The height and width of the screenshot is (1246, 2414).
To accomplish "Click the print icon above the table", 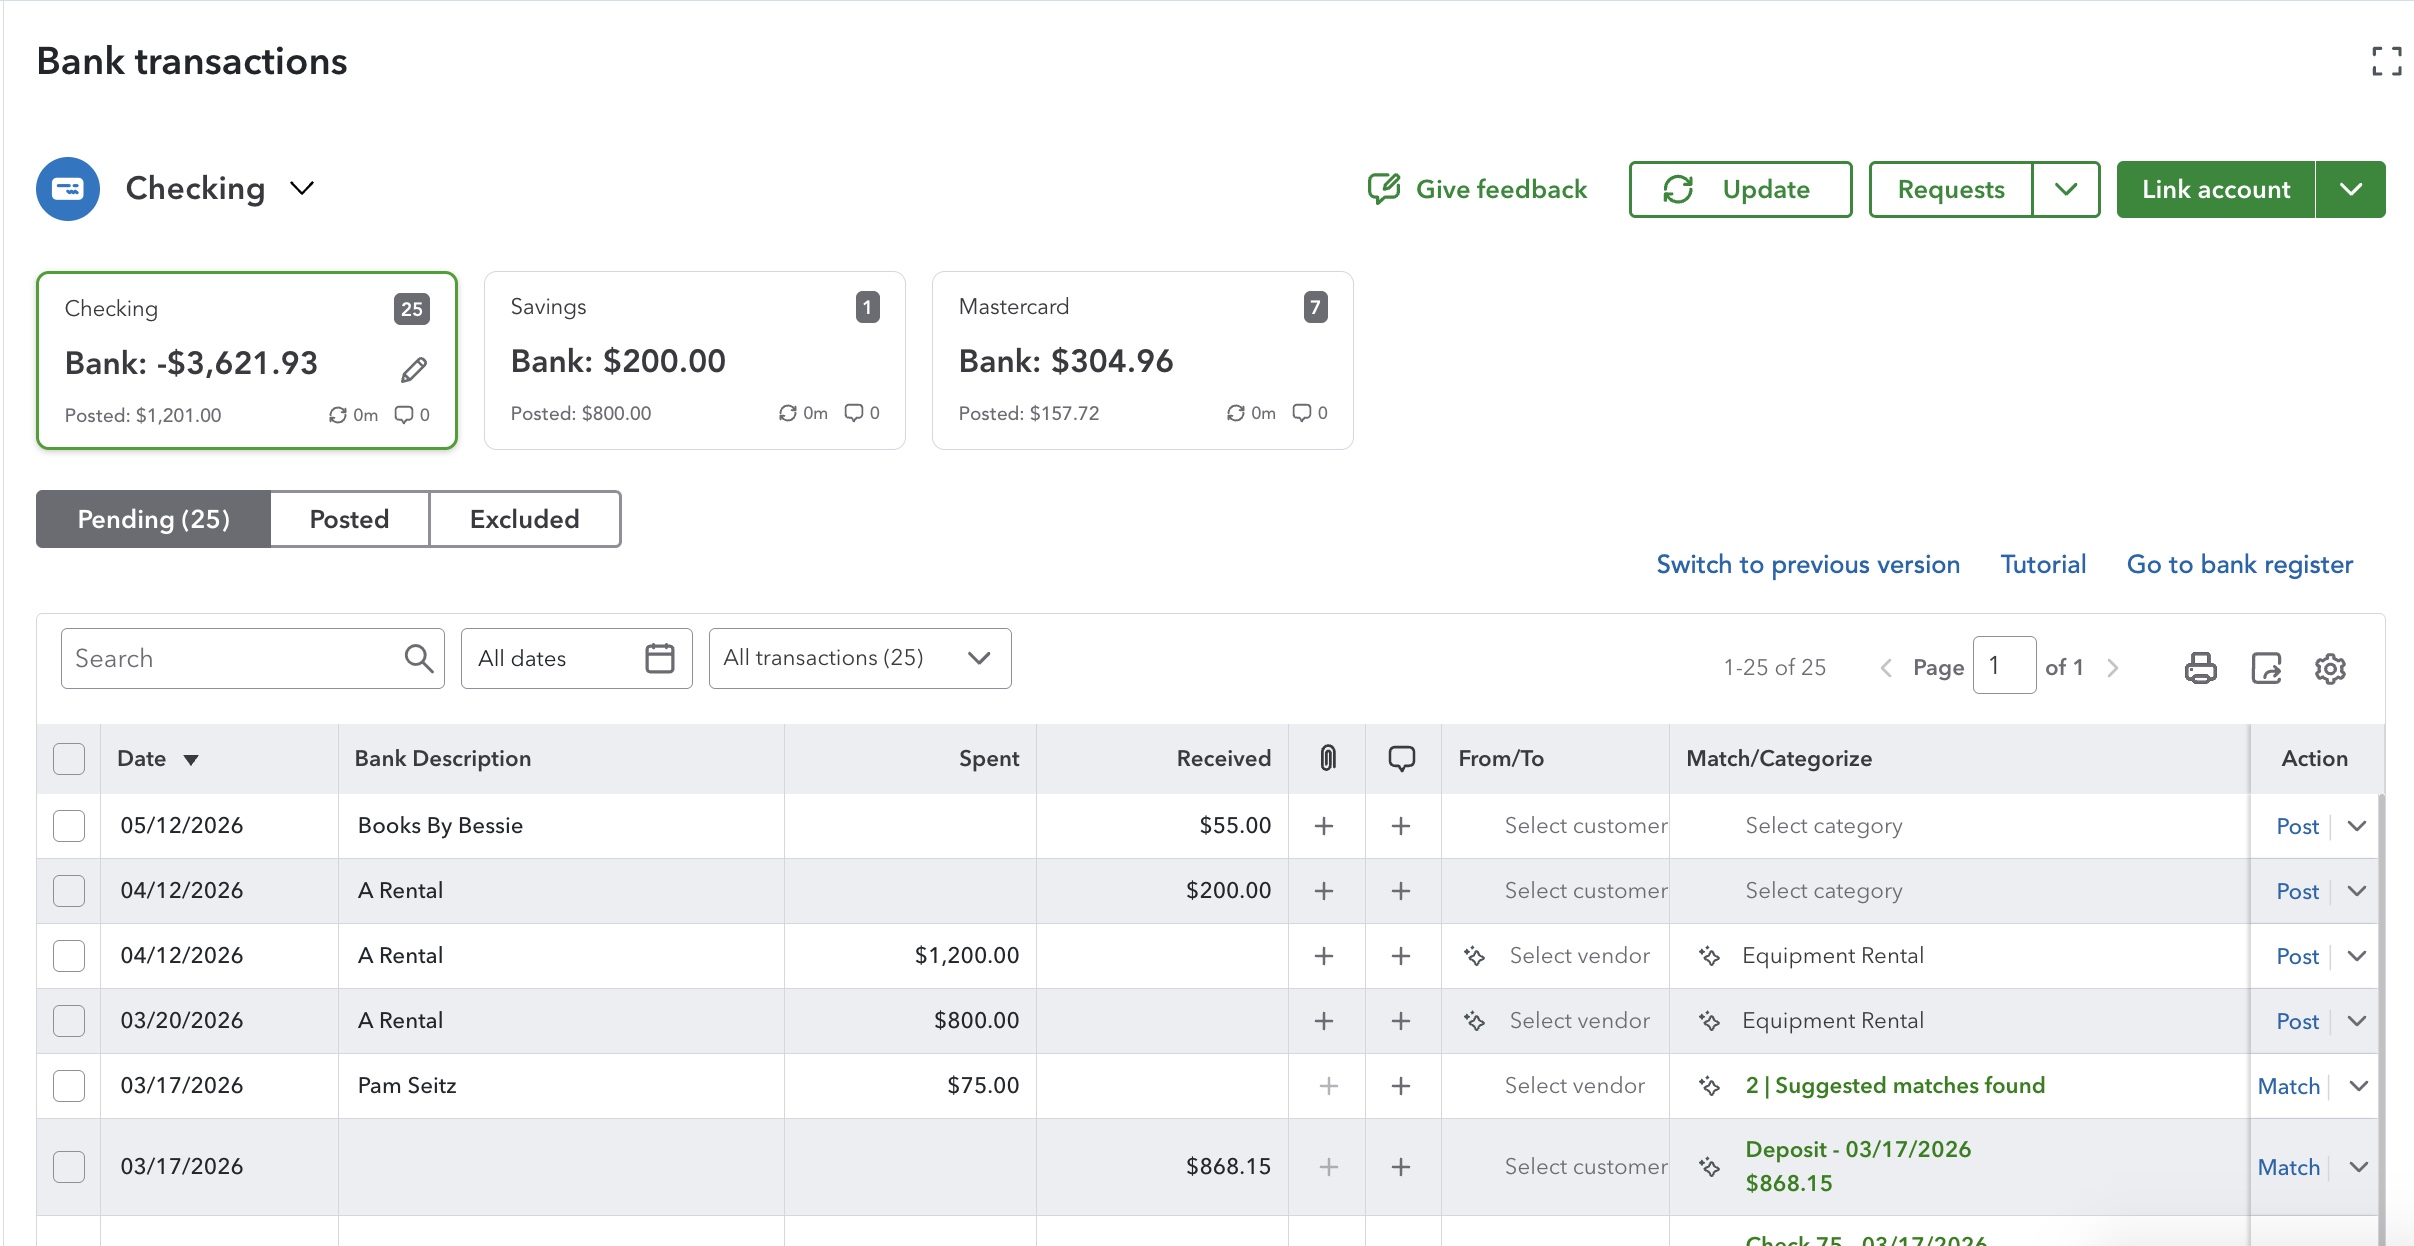I will [2200, 667].
